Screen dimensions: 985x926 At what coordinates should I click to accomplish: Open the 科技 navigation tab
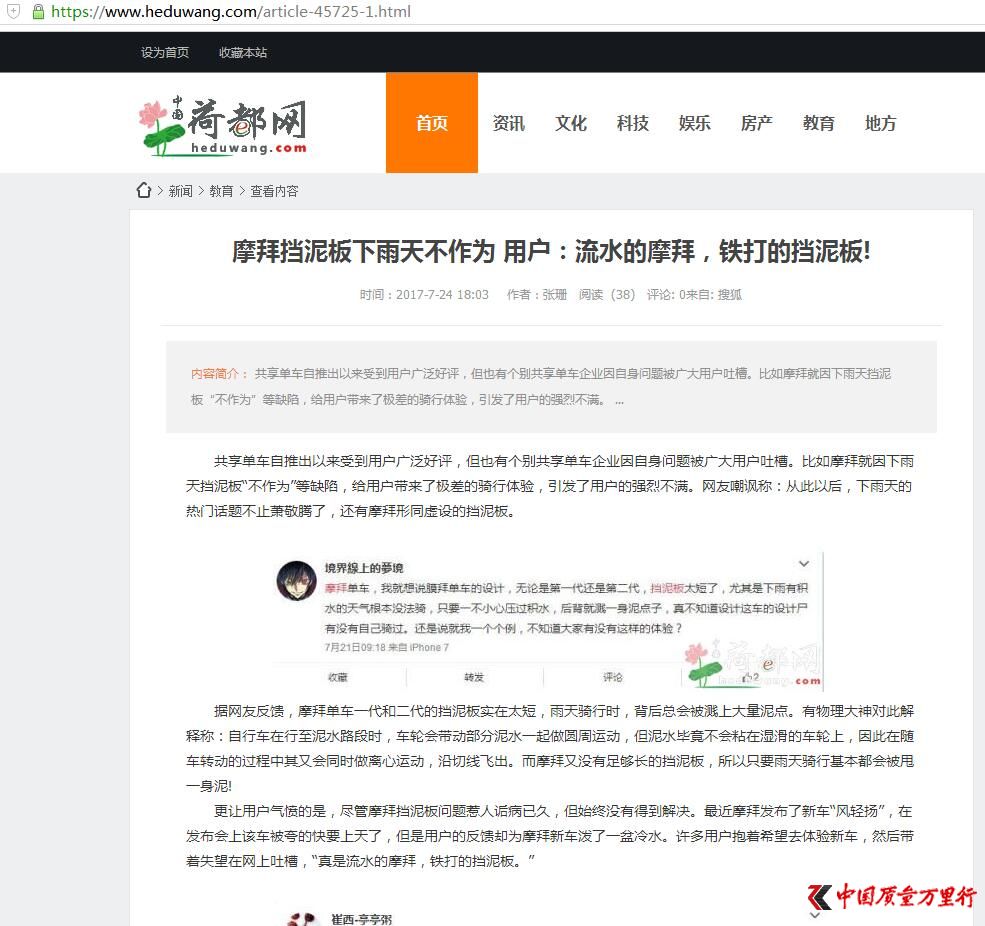(x=633, y=123)
